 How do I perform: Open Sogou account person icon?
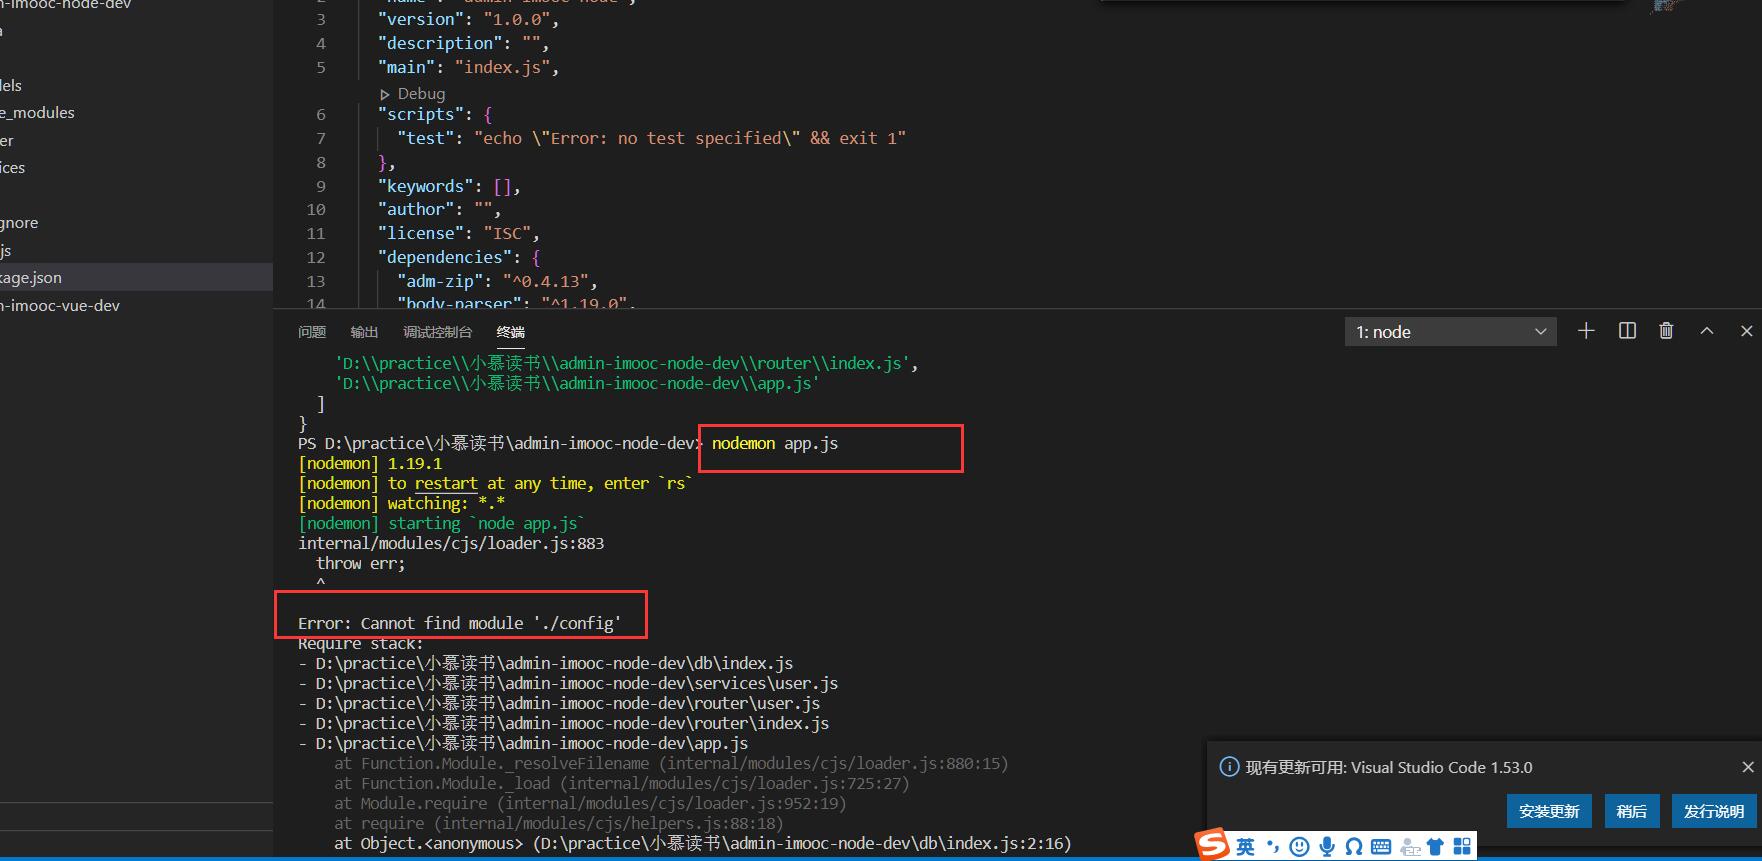[1409, 847]
